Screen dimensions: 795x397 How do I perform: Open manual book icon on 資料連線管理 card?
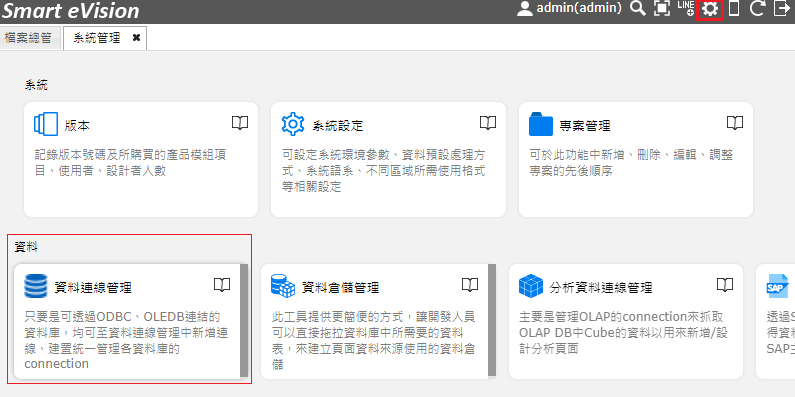[x=222, y=285]
